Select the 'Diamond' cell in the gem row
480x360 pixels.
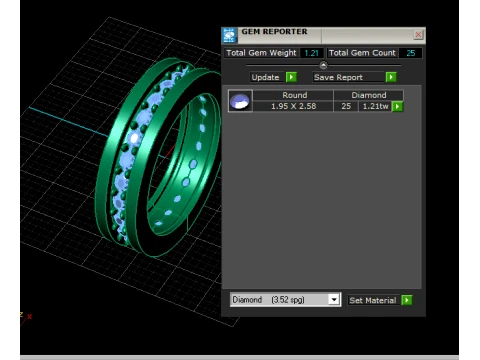369,95
